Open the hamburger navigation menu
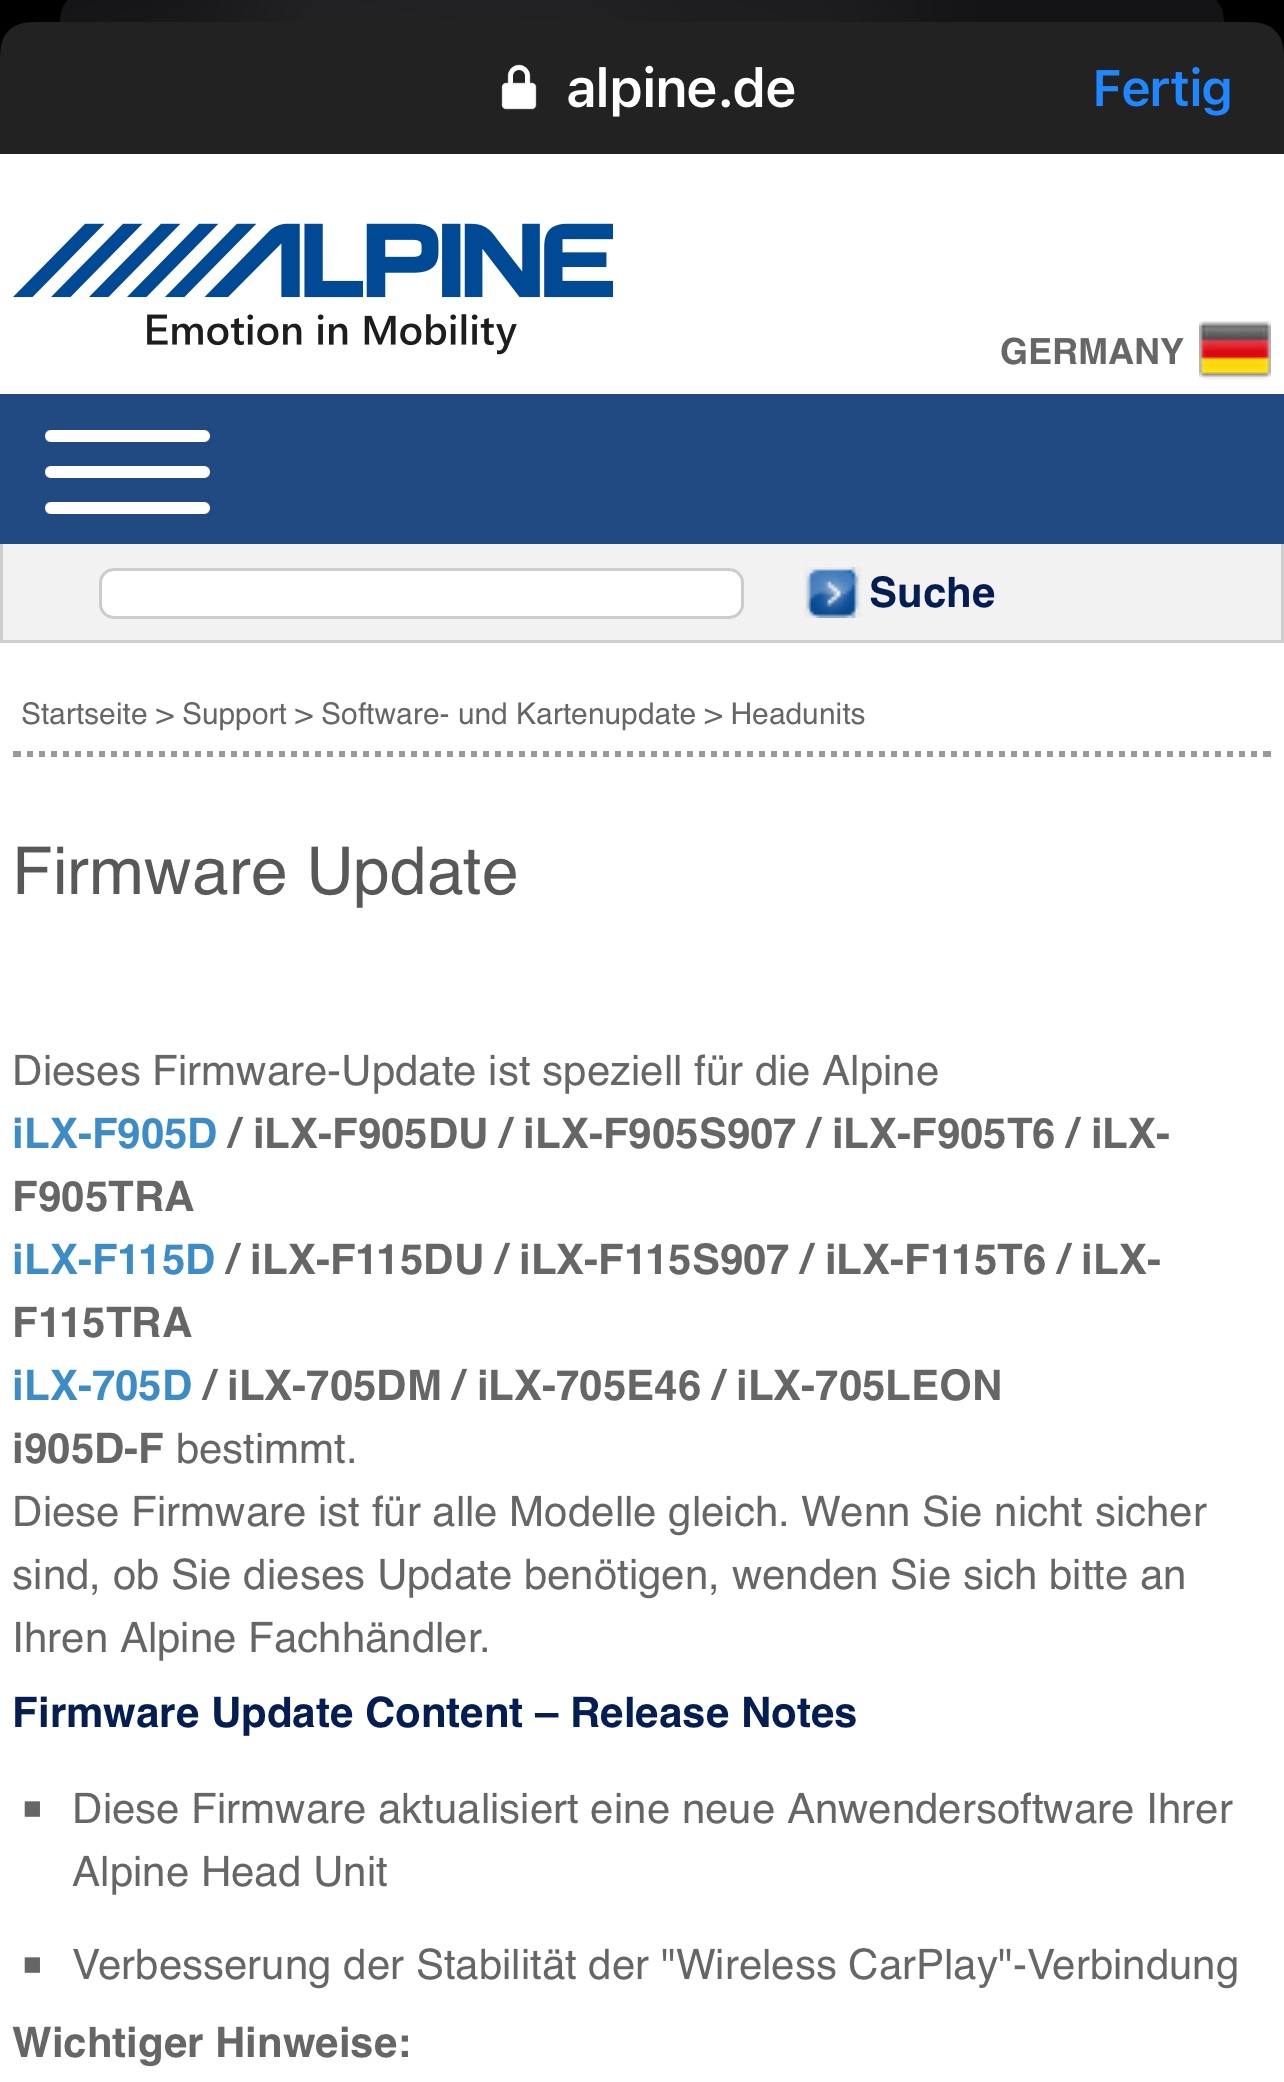Screen dimensions: 1284x2082 pos(127,472)
